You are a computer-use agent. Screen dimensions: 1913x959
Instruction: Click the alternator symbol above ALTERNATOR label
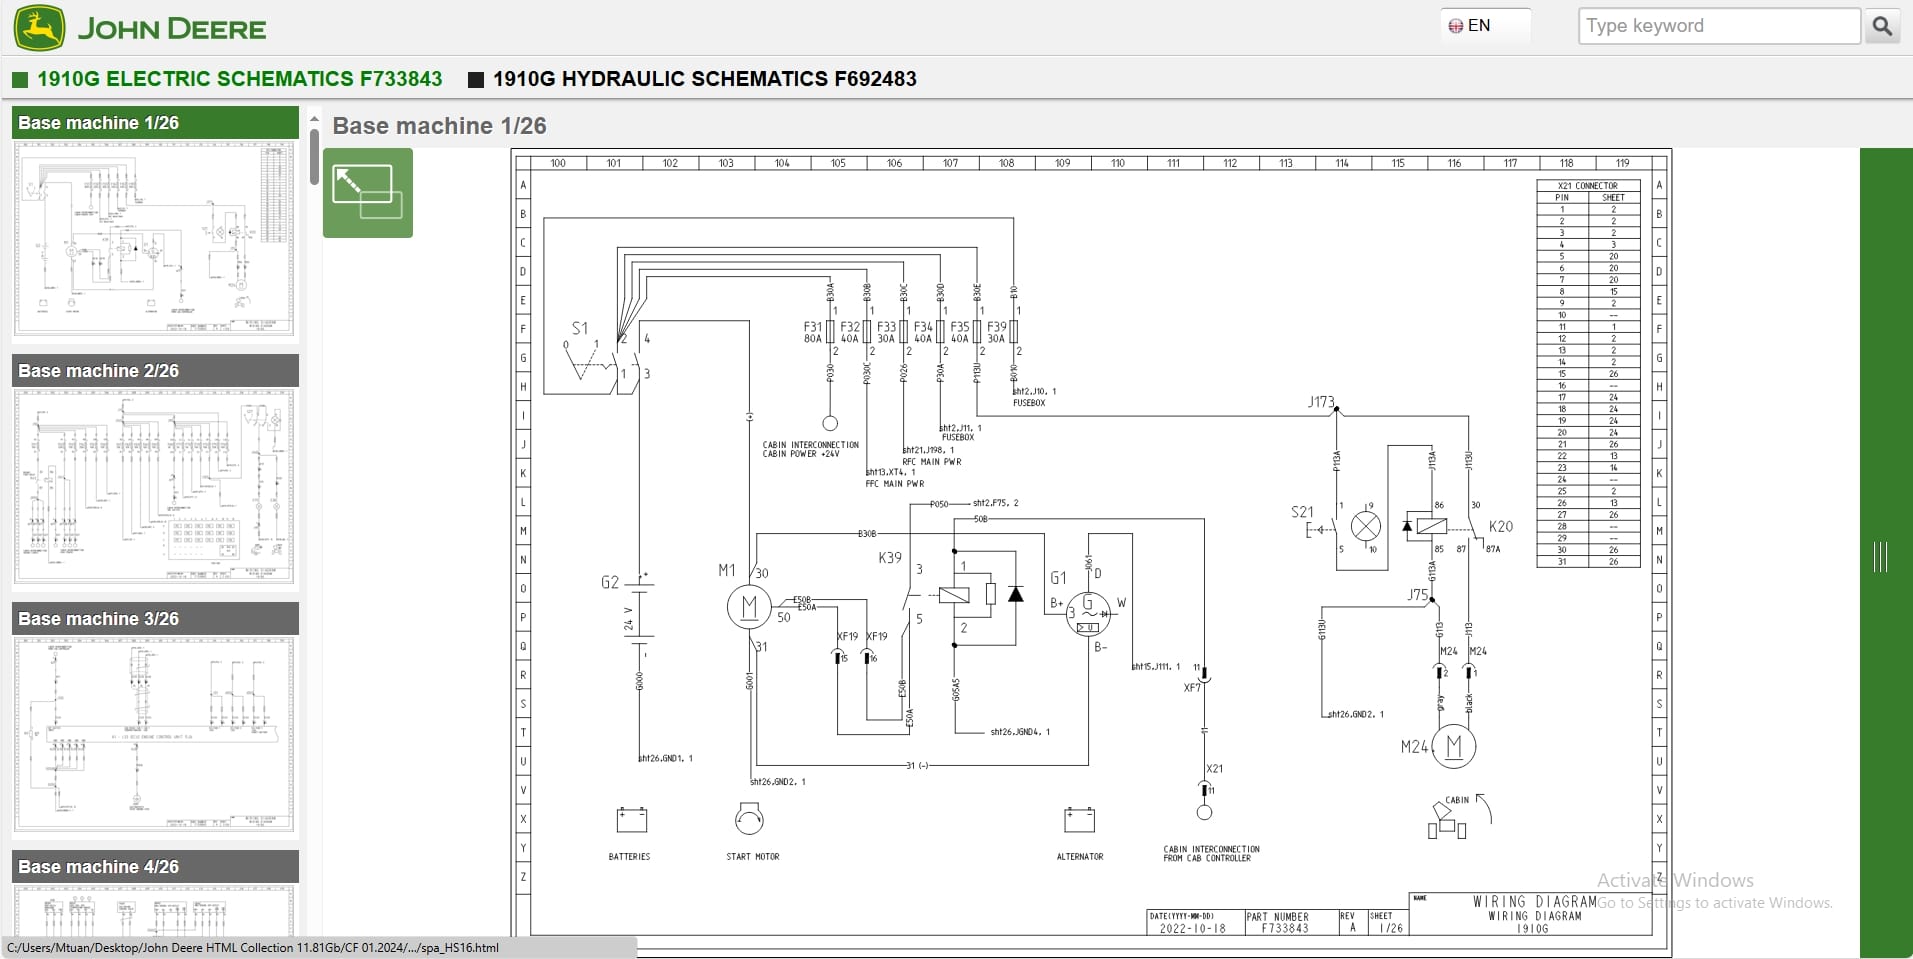pyautogui.click(x=1079, y=820)
